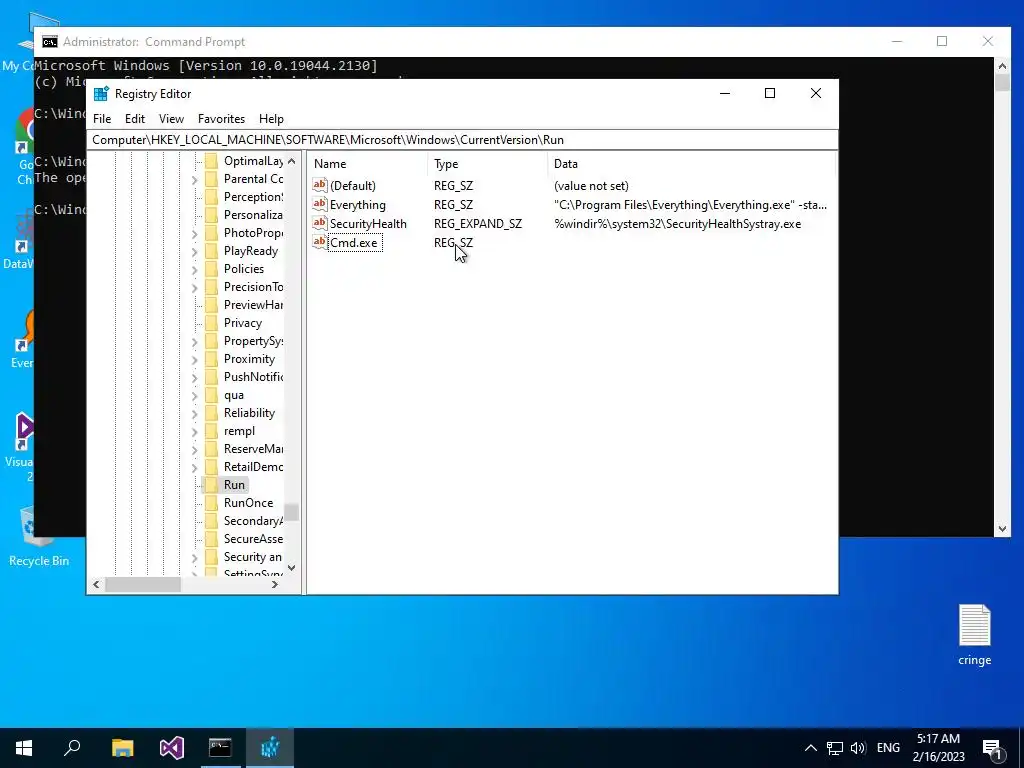Click the (value not set) data cell

pos(591,186)
